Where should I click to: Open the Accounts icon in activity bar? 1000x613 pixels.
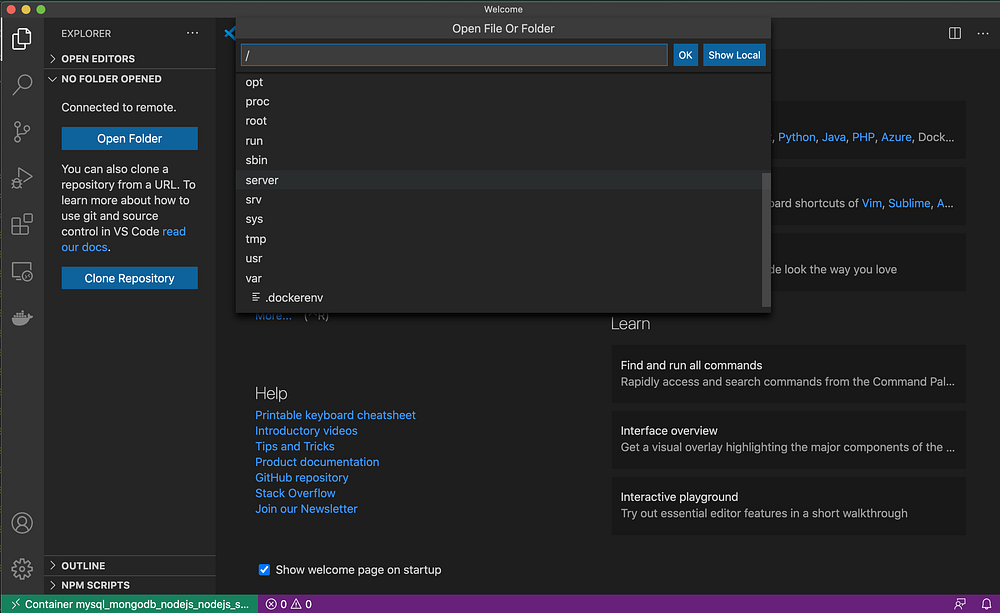point(22,523)
